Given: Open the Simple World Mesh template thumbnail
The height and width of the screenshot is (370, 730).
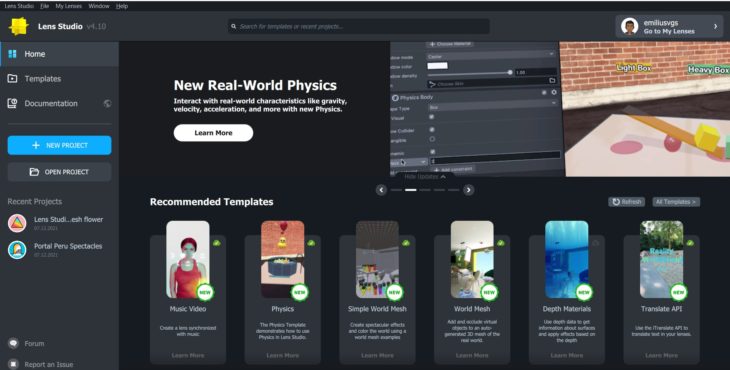Looking at the screenshot, I should coord(377,259).
